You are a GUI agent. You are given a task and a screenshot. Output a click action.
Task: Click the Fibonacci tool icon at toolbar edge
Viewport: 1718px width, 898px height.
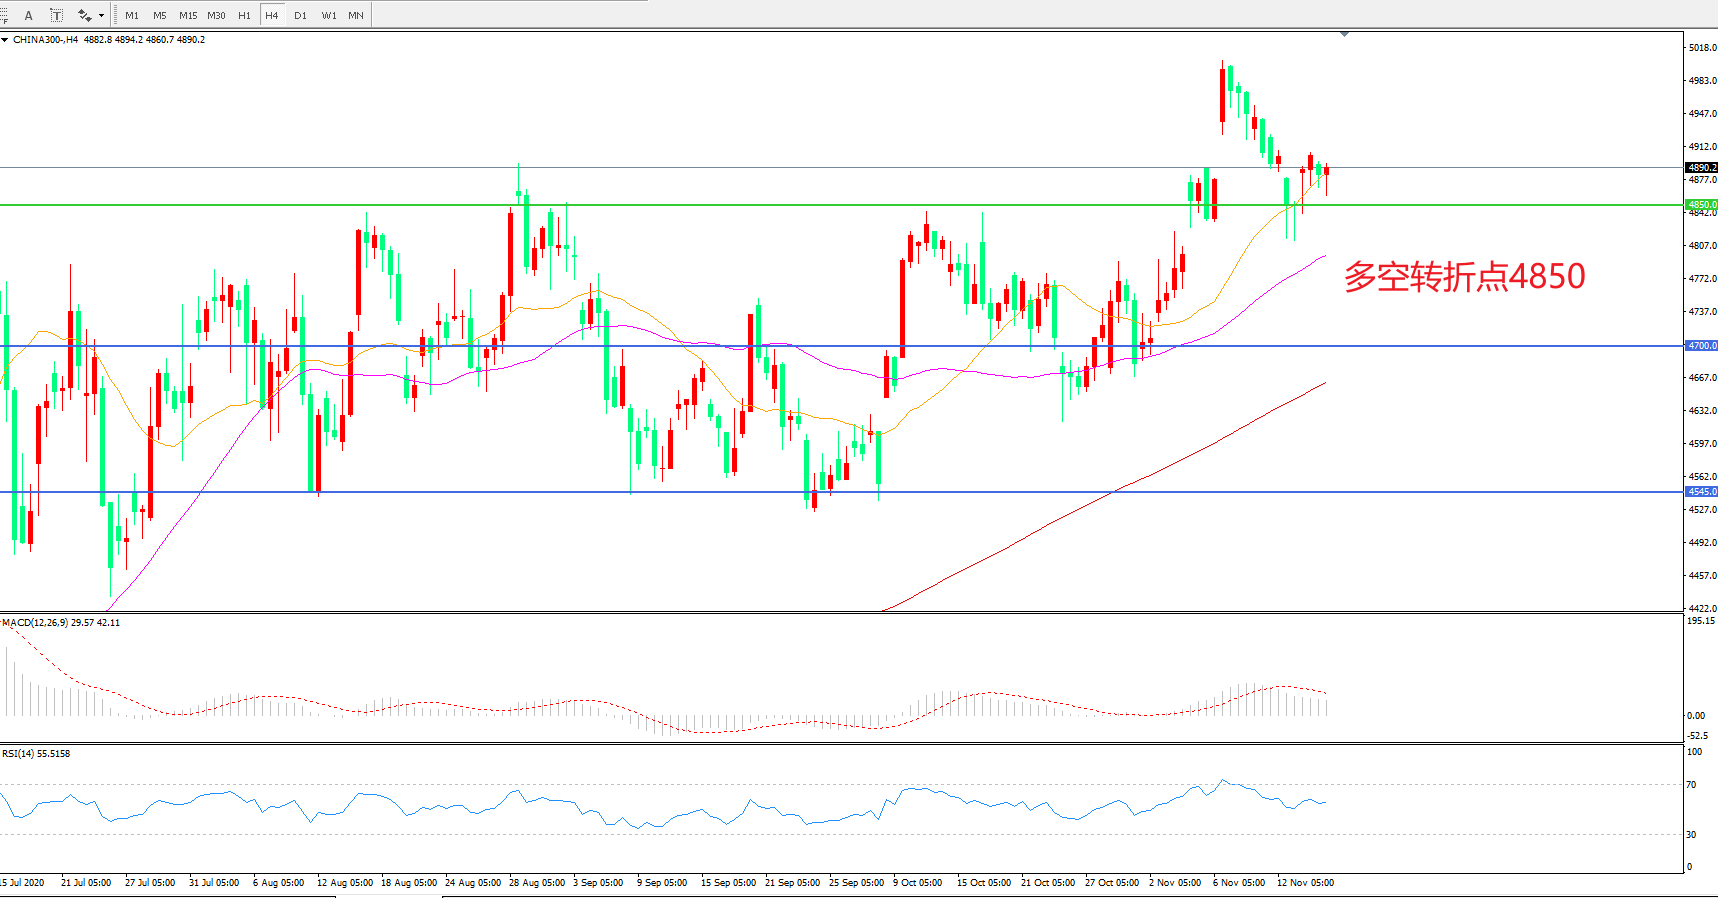pyautogui.click(x=4, y=15)
